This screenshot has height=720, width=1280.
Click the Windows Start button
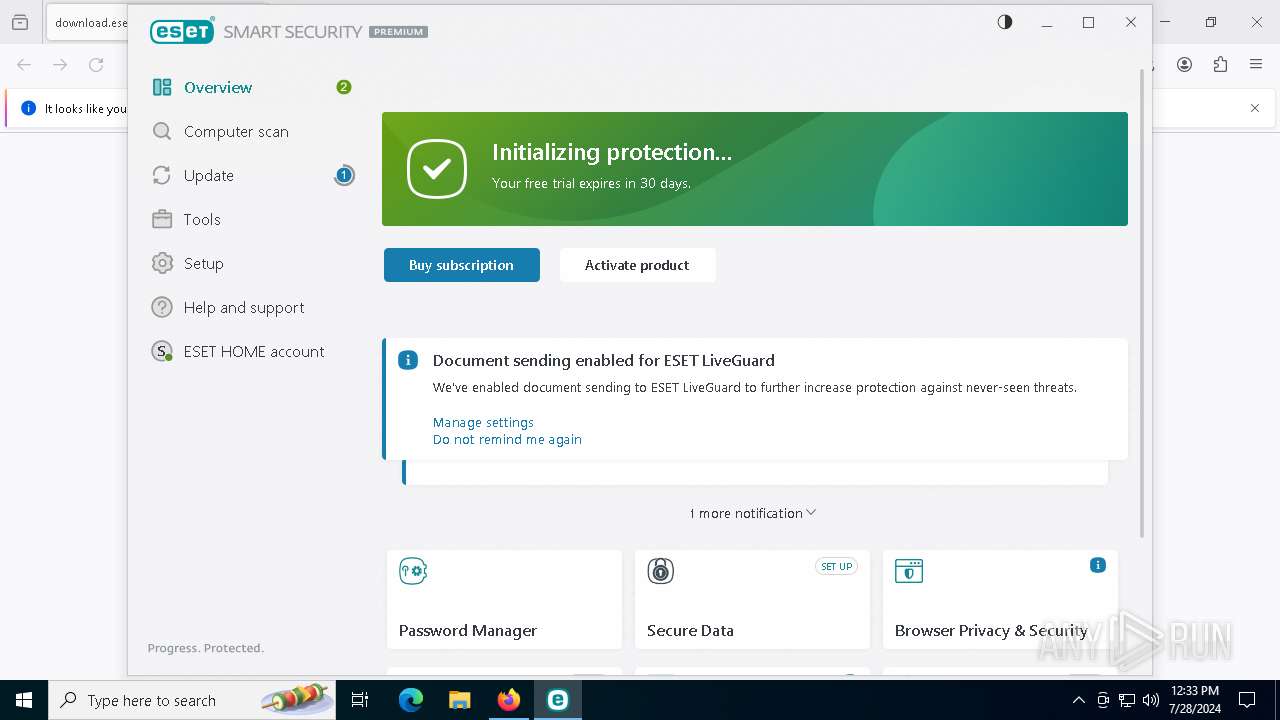pos(24,700)
